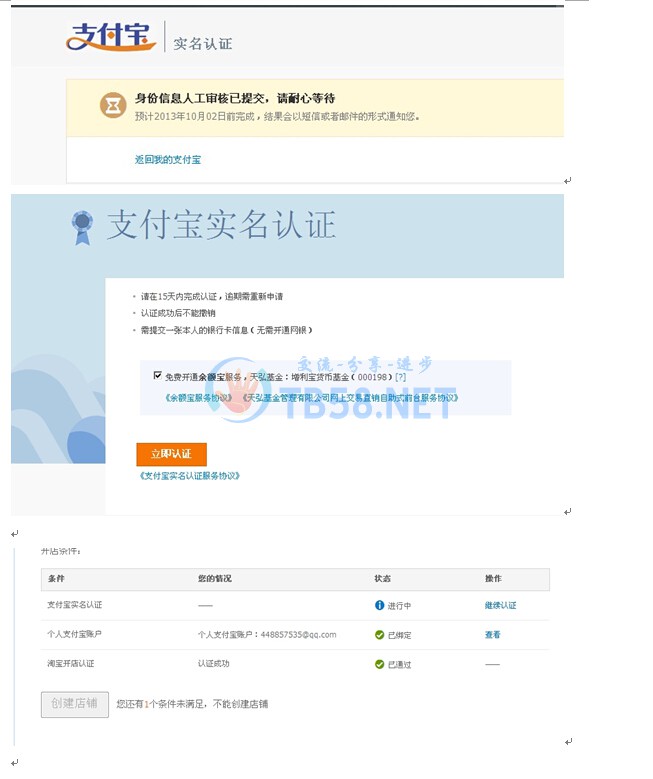Viewport: 653px width, 779px height.
Task: Open the 天弘基金管理有限公司 service agreement link
Action: [350, 397]
